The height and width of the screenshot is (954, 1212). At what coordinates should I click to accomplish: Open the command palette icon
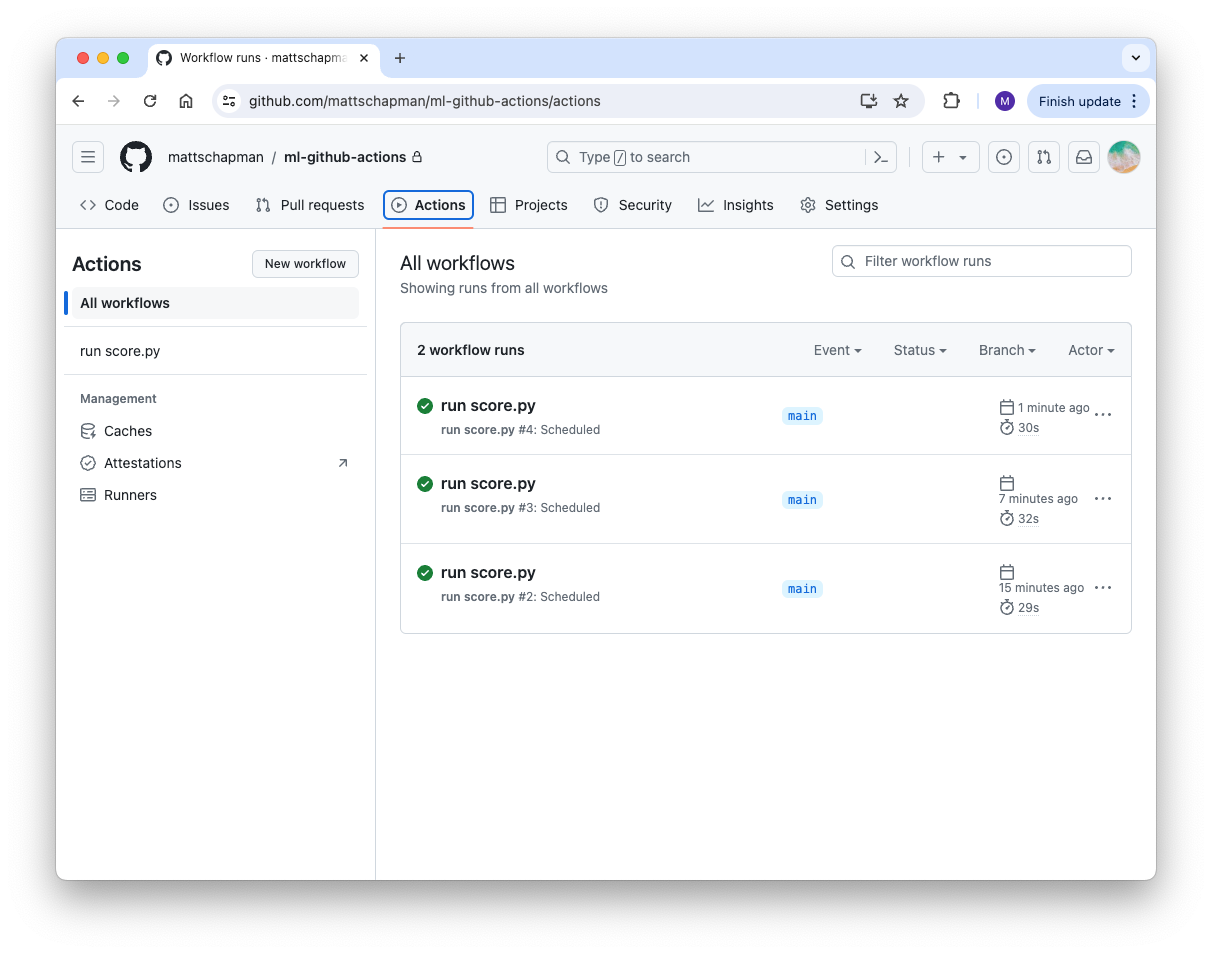pos(881,157)
